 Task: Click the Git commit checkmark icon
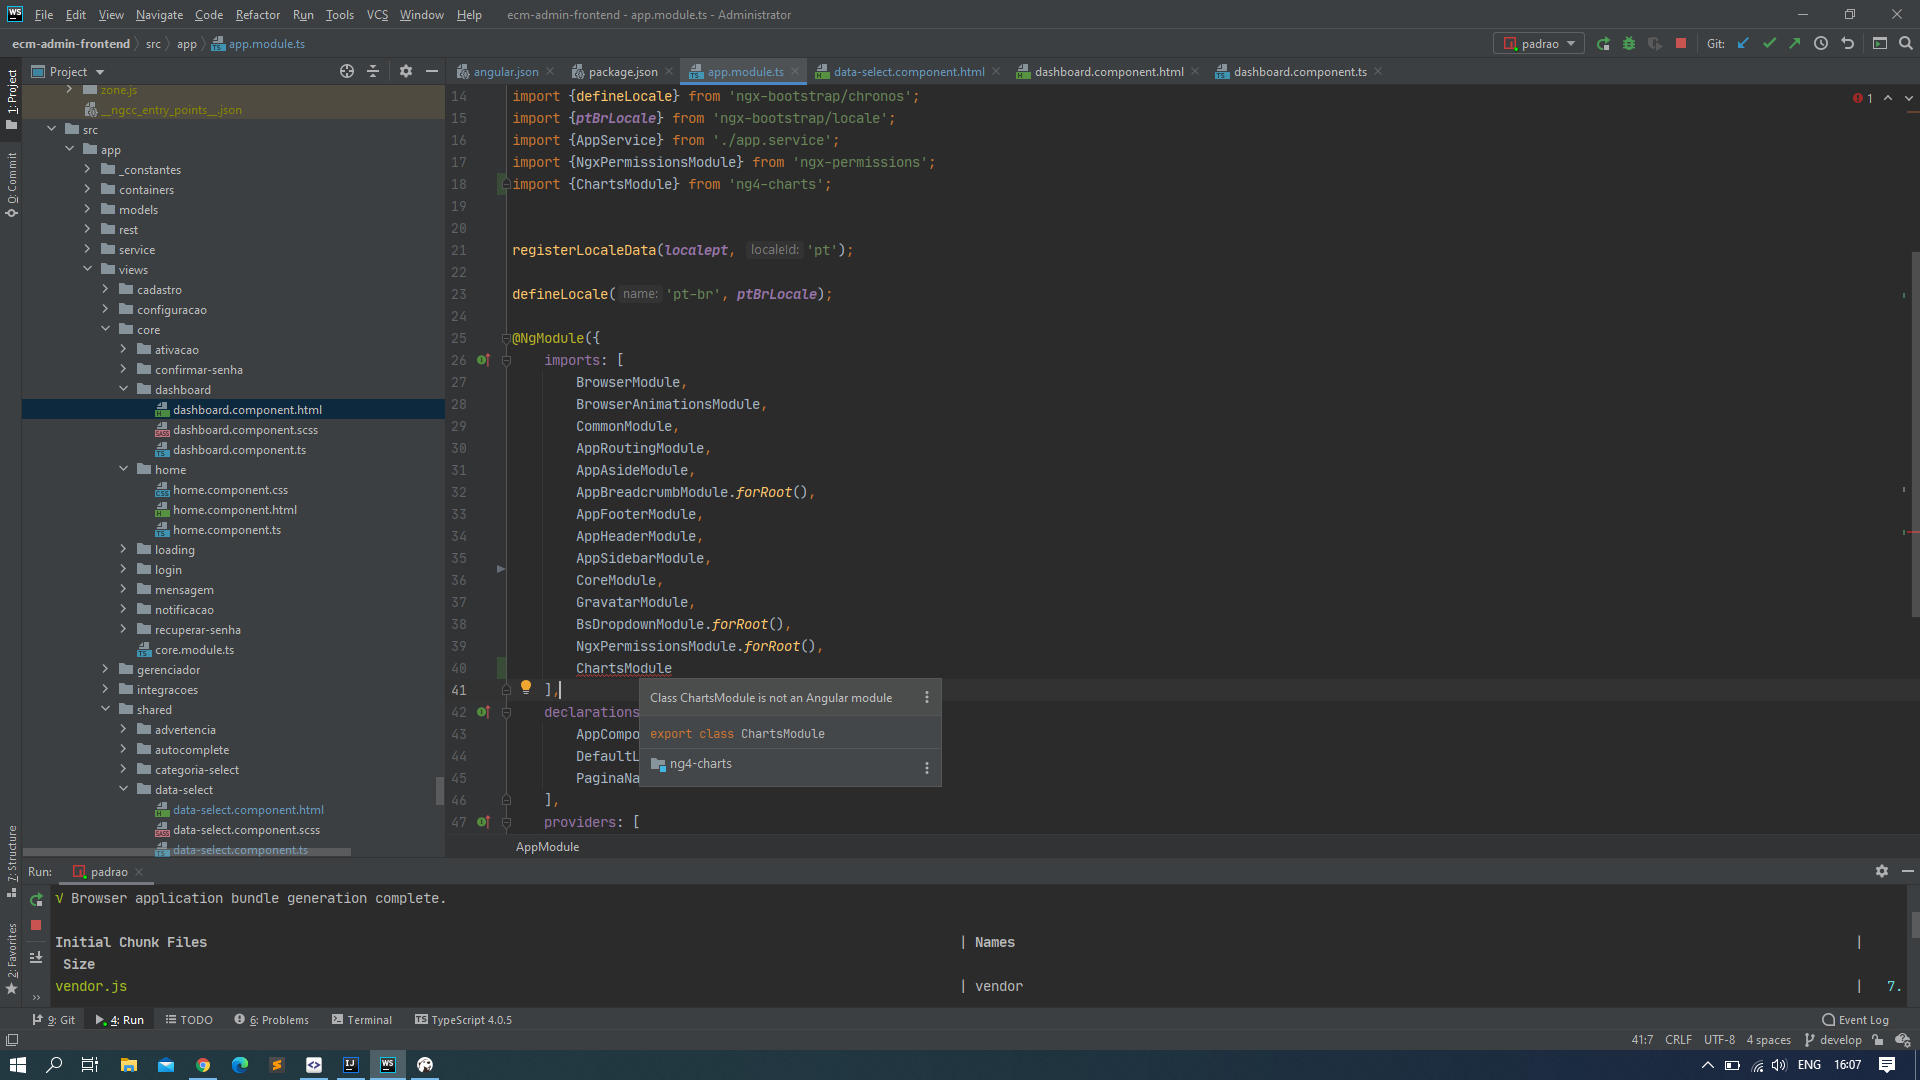1769,44
